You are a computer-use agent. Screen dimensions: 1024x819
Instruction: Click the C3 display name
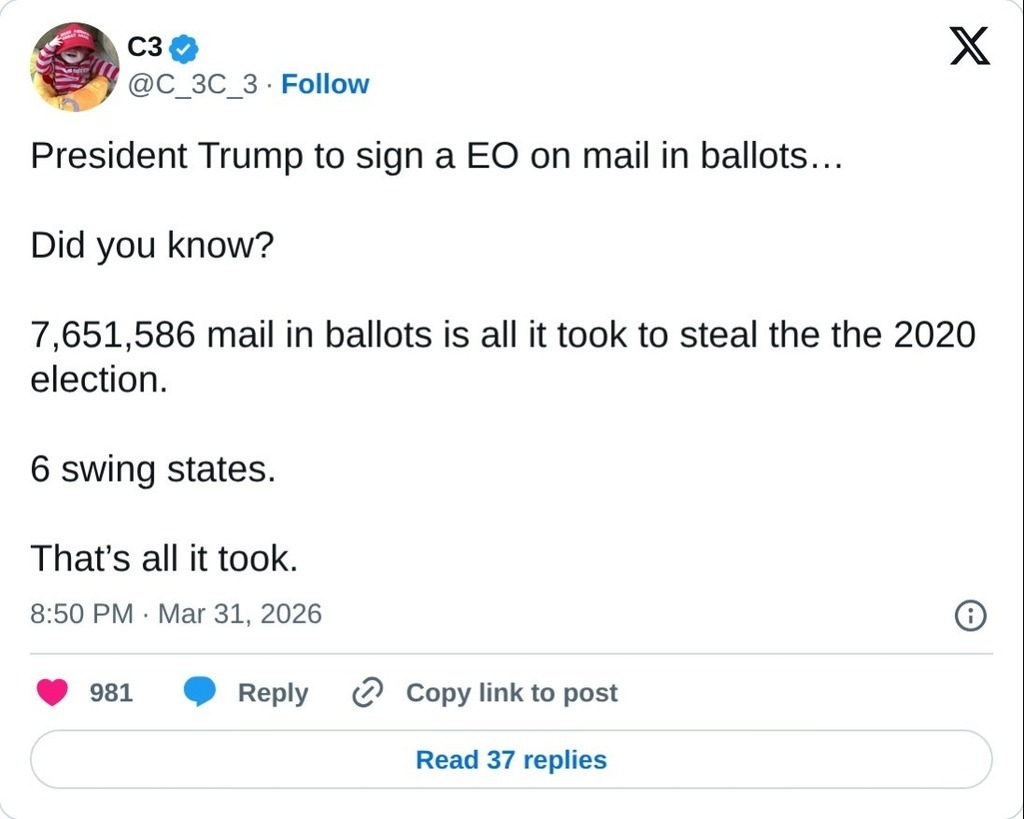pos(145,46)
